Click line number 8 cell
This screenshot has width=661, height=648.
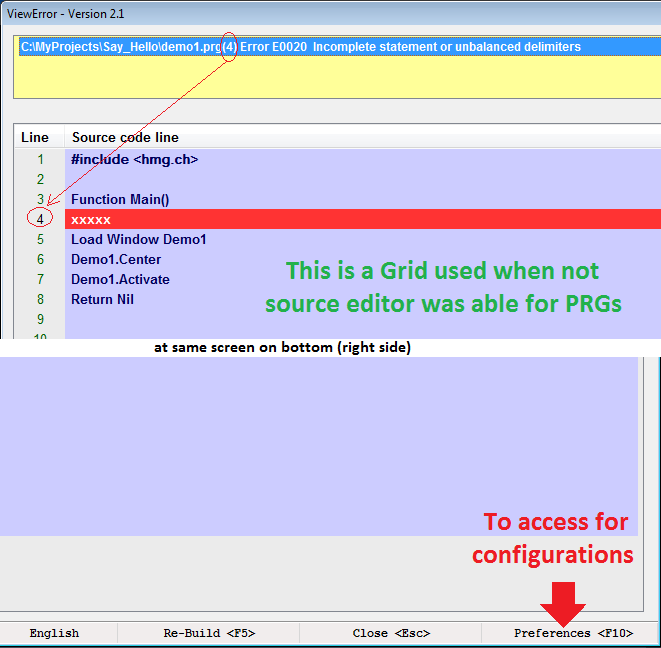coord(40,299)
